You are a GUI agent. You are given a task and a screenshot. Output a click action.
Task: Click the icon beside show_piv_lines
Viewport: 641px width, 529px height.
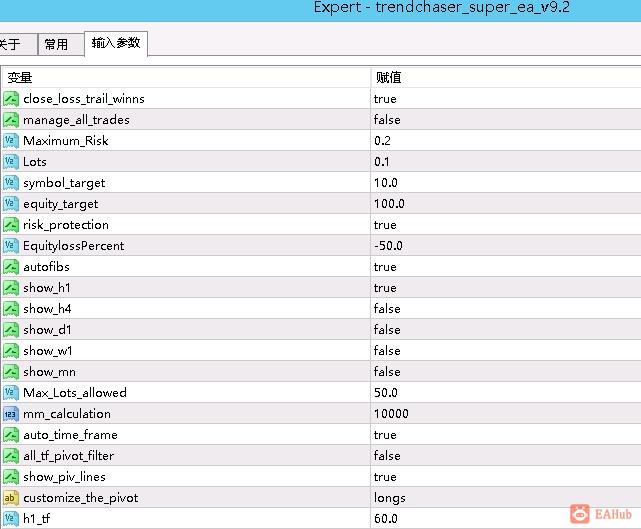pyautogui.click(x=11, y=477)
